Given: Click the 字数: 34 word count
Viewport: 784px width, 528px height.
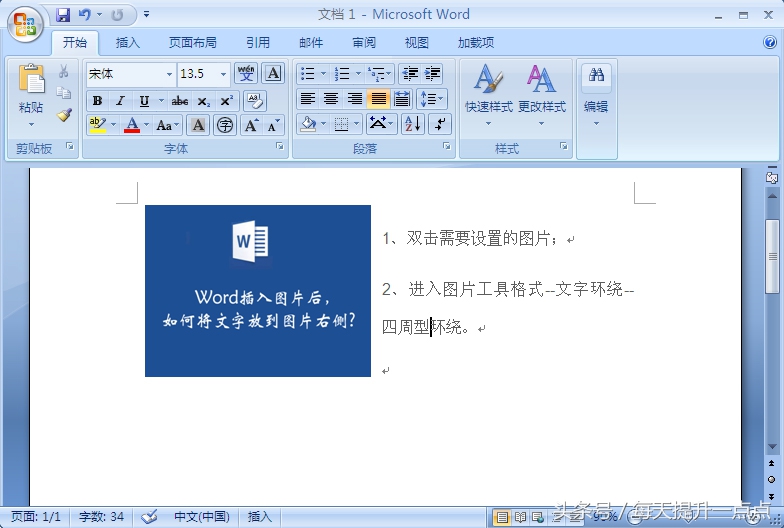Looking at the screenshot, I should [102, 516].
